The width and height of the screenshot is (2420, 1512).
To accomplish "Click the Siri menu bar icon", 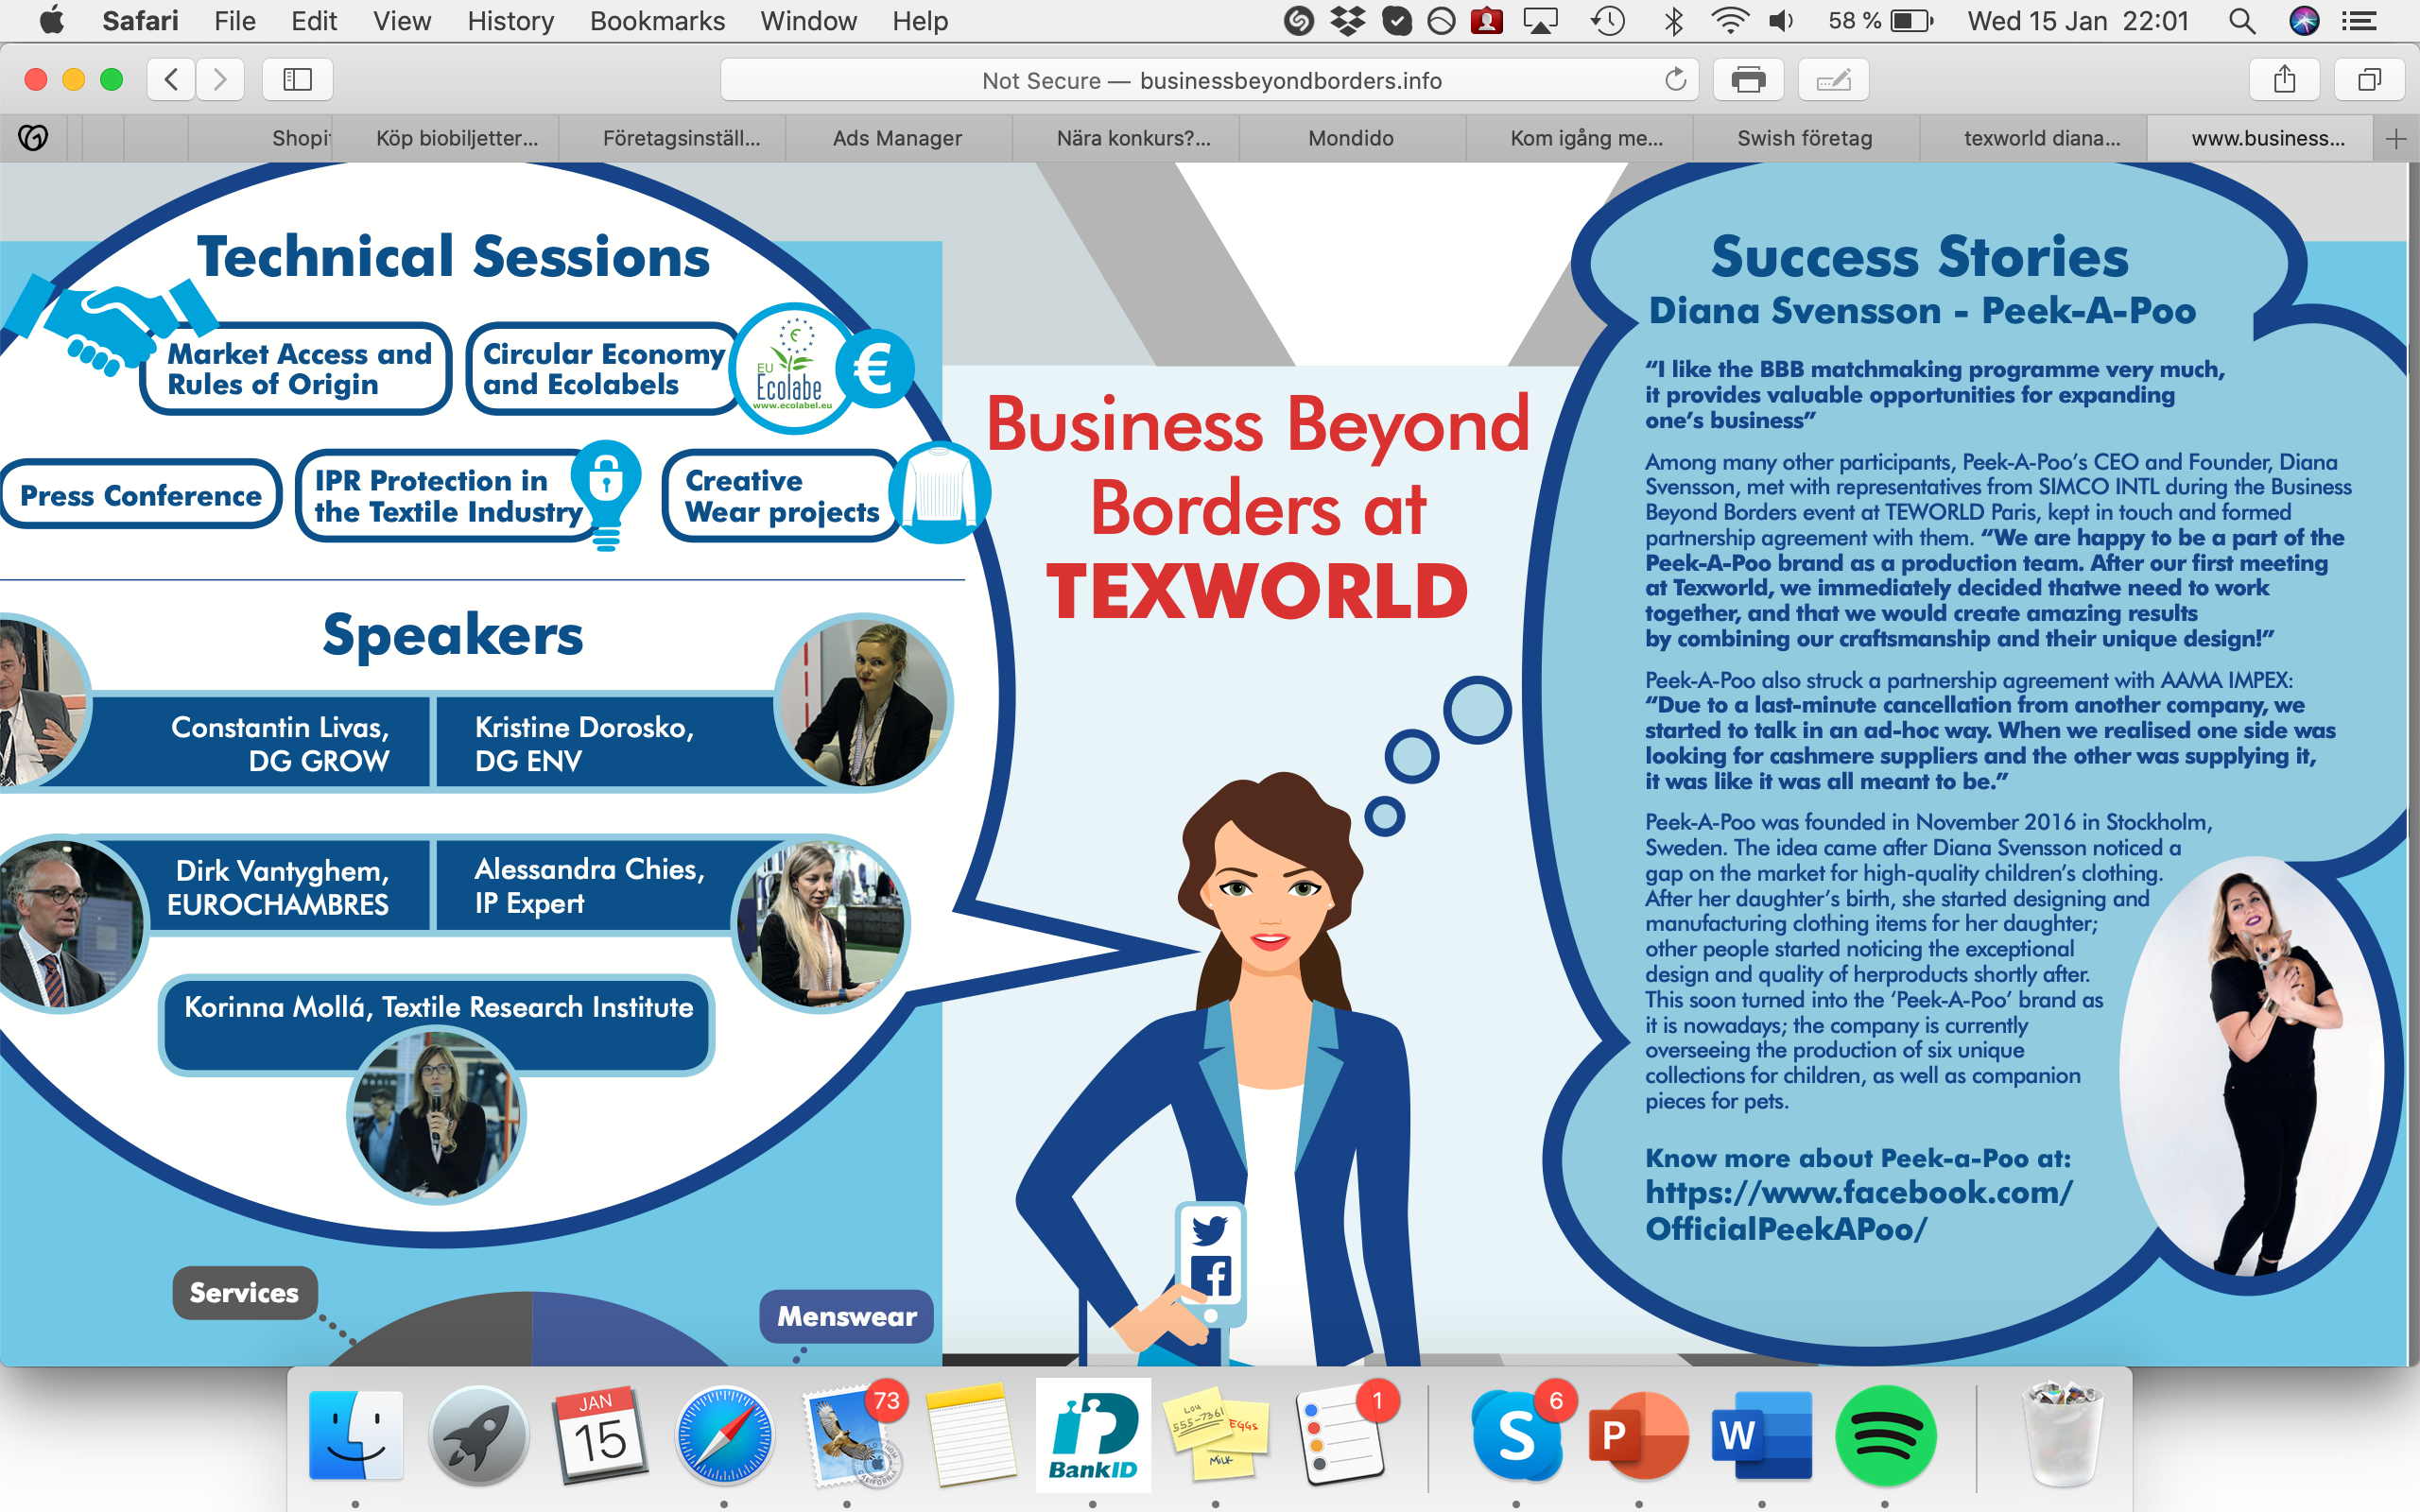I will [x=2304, y=21].
